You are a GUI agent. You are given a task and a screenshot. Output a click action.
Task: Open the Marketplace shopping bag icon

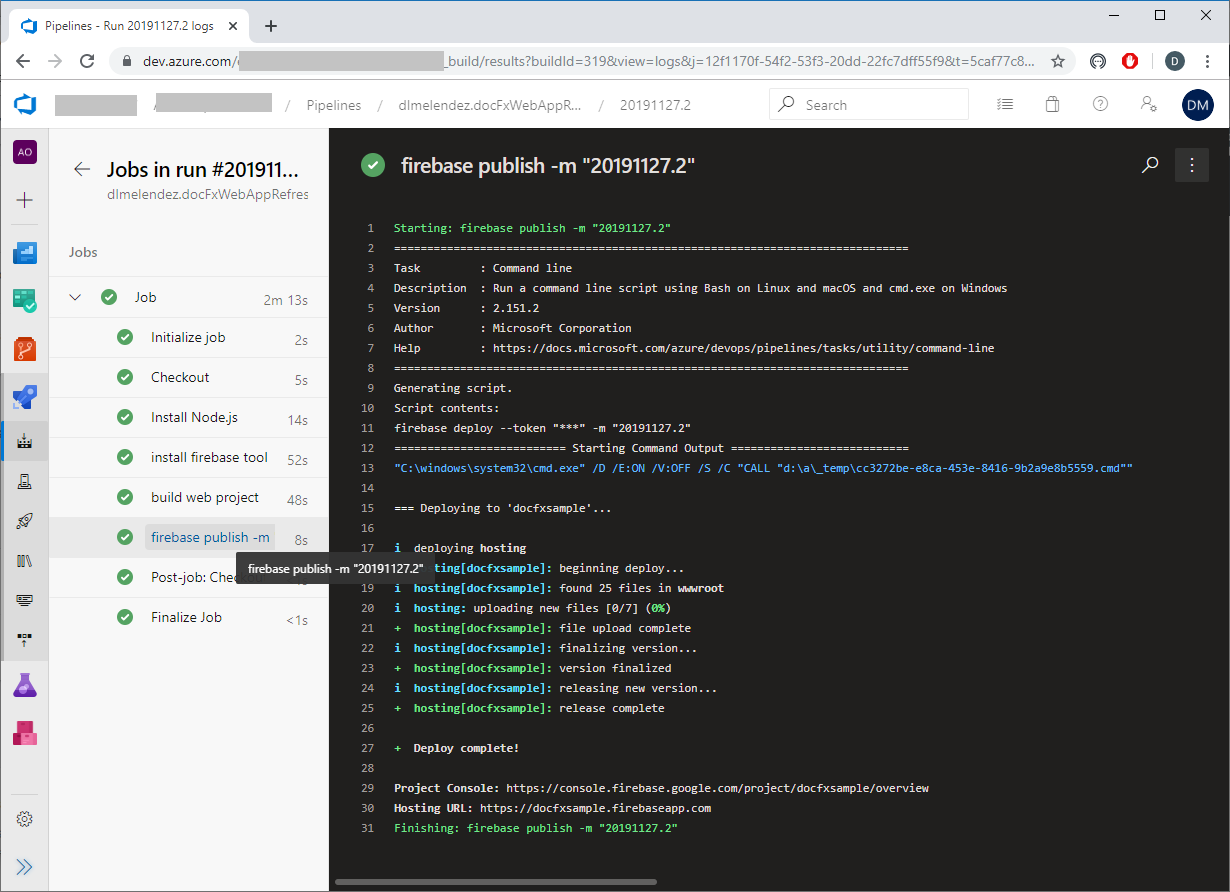(1052, 104)
